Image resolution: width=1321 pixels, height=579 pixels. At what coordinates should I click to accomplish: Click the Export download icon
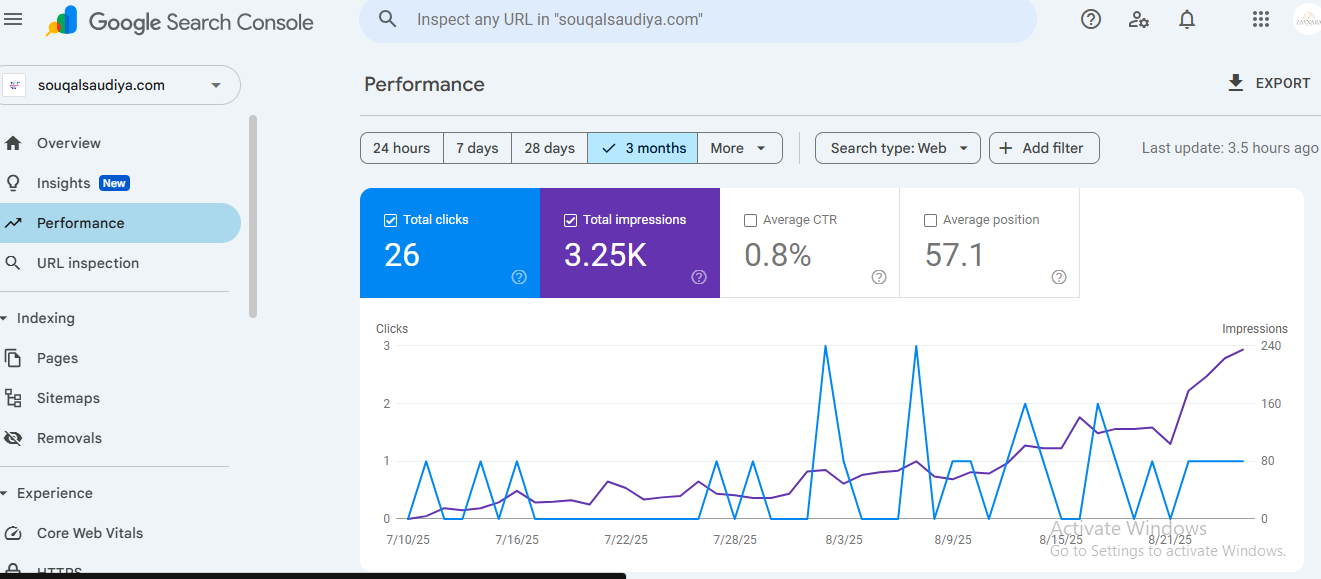coord(1236,83)
